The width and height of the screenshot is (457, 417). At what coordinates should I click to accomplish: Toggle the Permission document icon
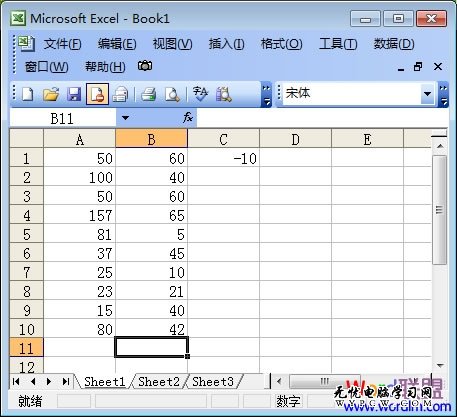[x=97, y=94]
